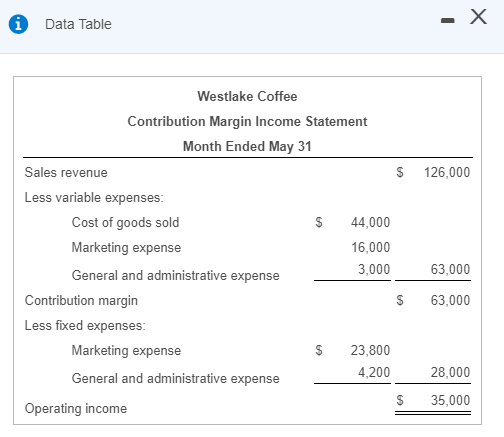Click the Data Table title text

pyautogui.click(x=78, y=24)
